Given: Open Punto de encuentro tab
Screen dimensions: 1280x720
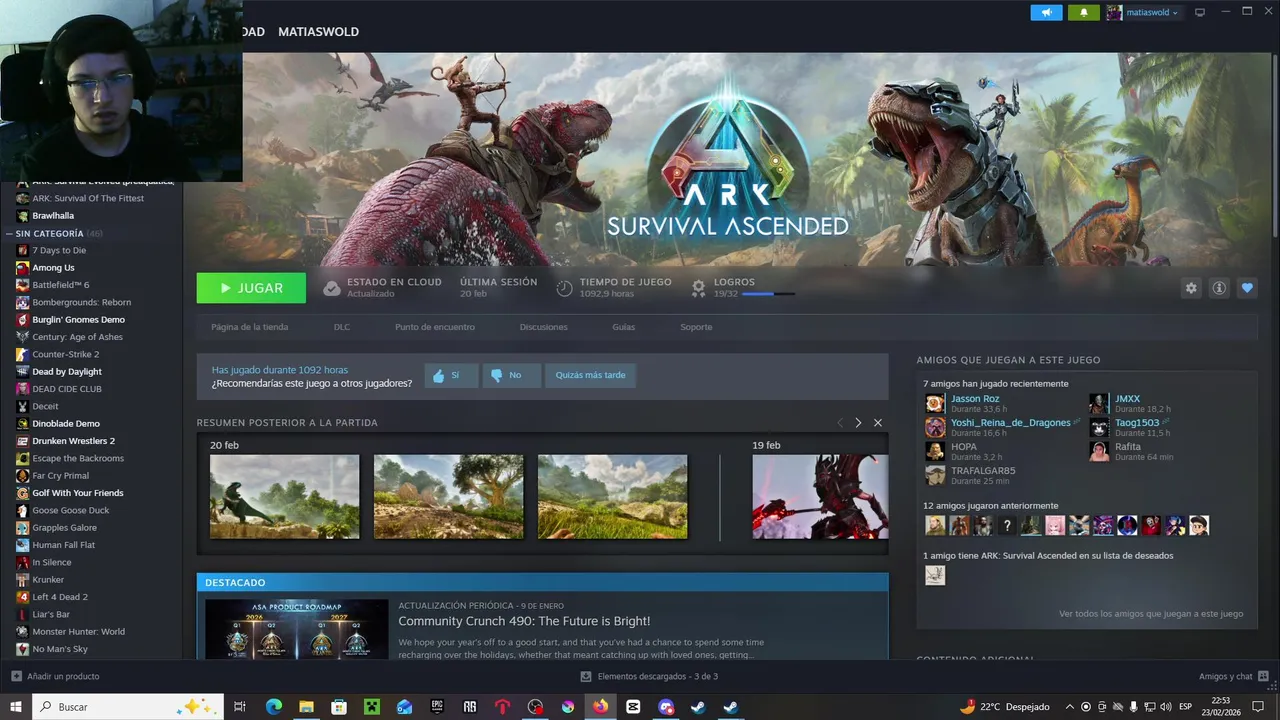Looking at the screenshot, I should [x=435, y=327].
